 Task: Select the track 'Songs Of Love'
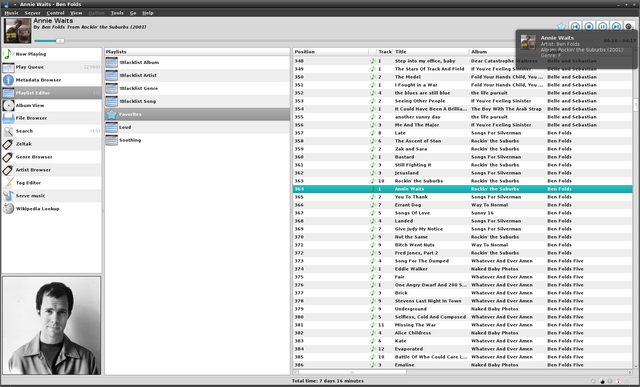pyautogui.click(x=462, y=213)
